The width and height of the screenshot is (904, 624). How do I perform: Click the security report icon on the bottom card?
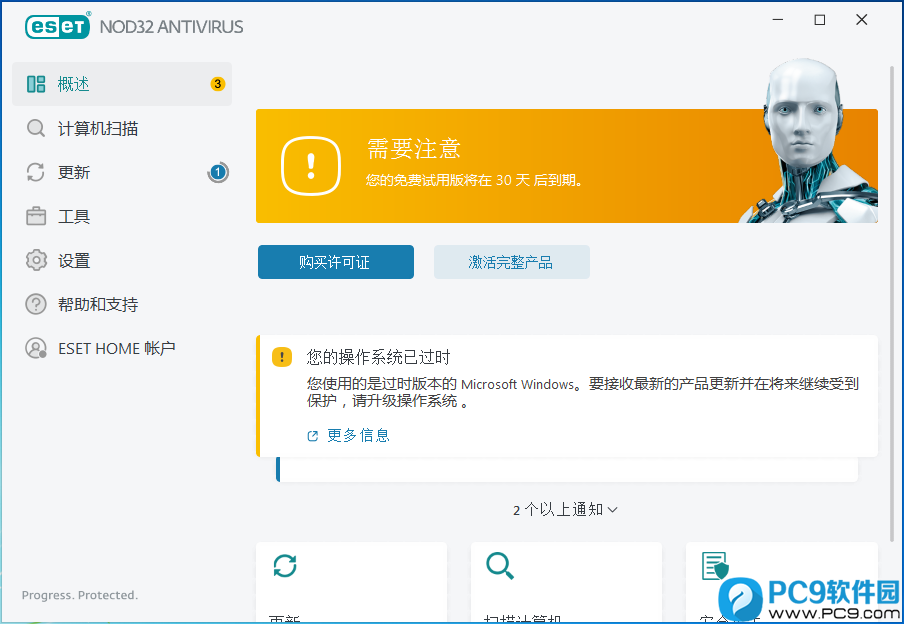click(x=715, y=566)
